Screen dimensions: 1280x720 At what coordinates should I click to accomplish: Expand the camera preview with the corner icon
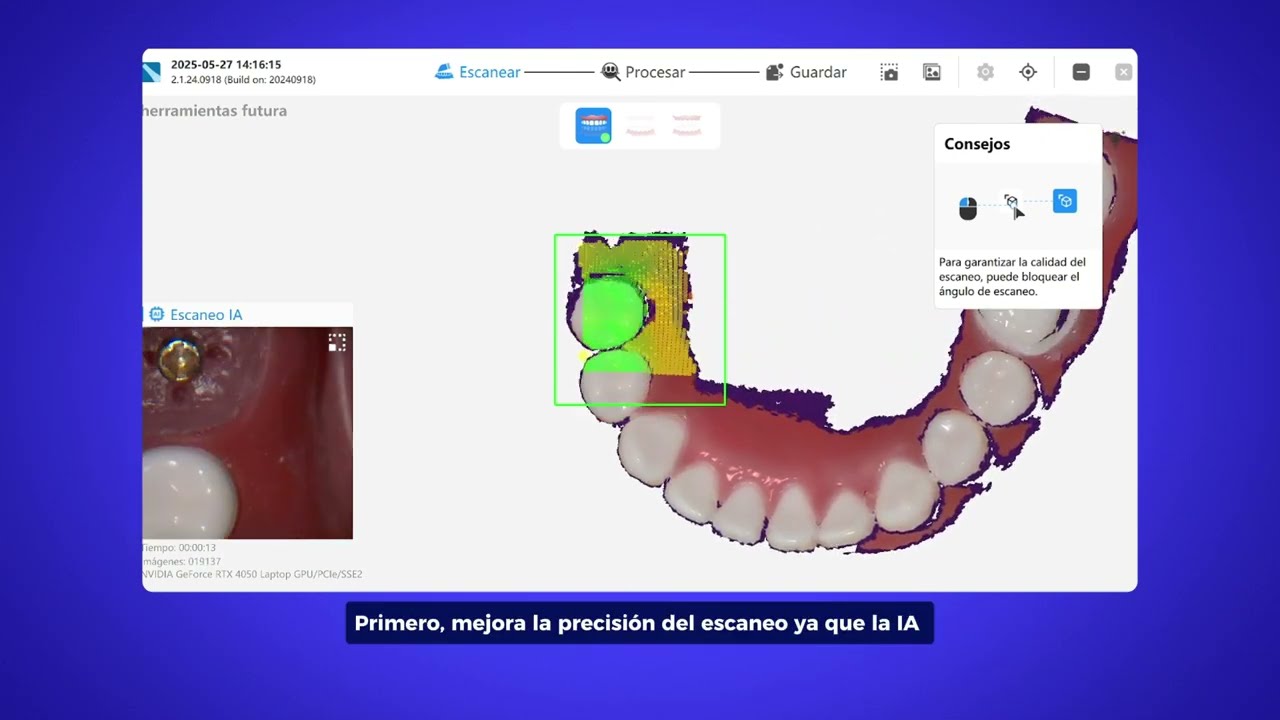[x=337, y=342]
